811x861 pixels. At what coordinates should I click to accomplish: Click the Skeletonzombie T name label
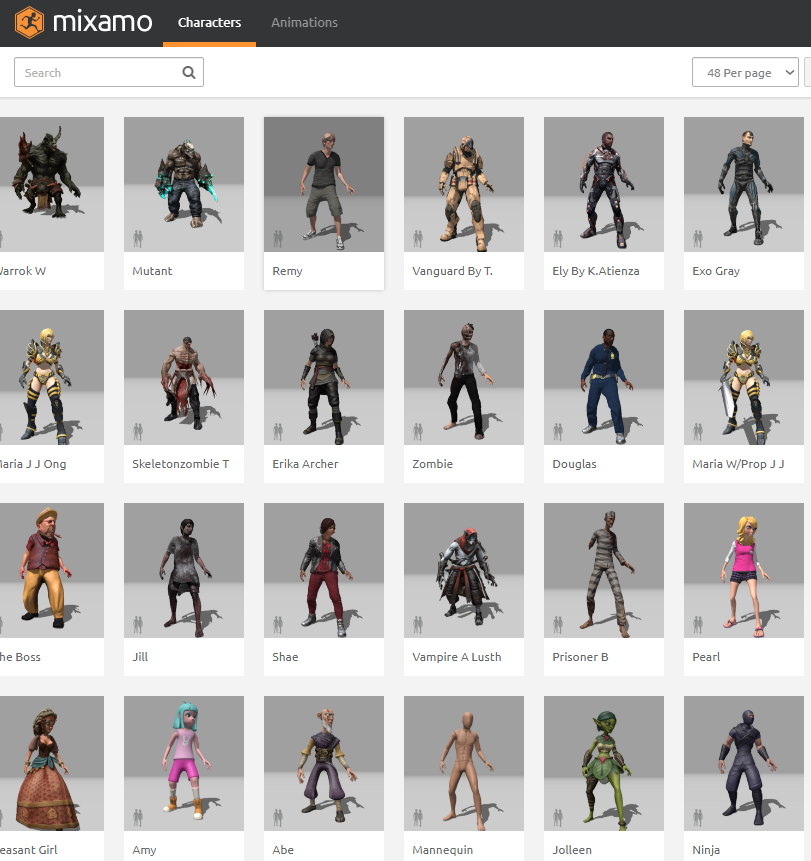click(x=181, y=464)
